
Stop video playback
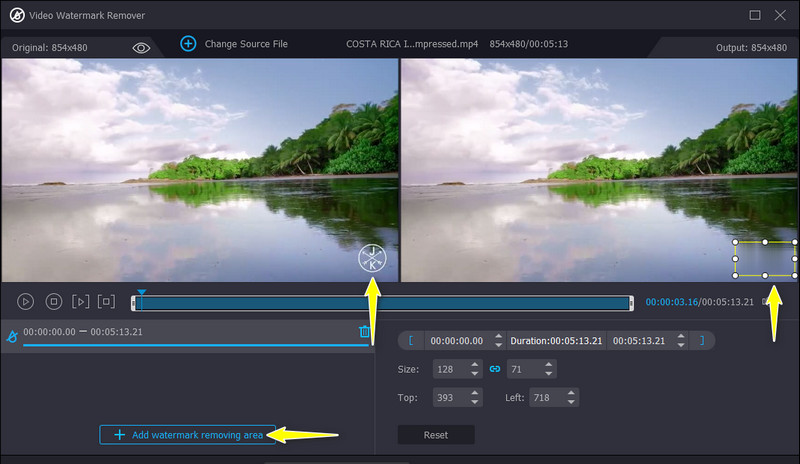pos(54,301)
